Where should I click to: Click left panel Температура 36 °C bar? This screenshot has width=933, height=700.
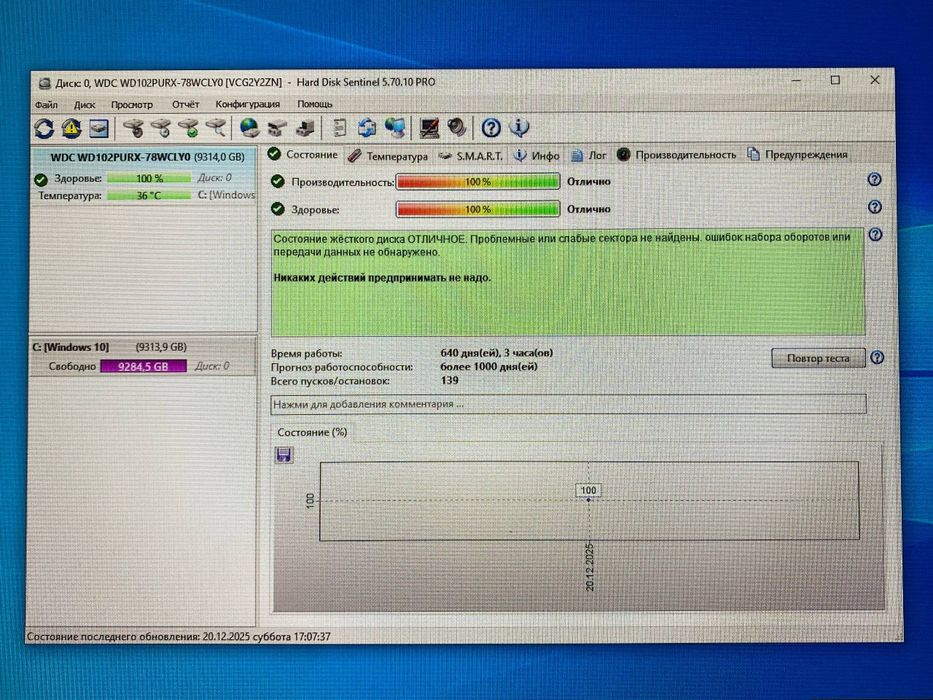(149, 195)
